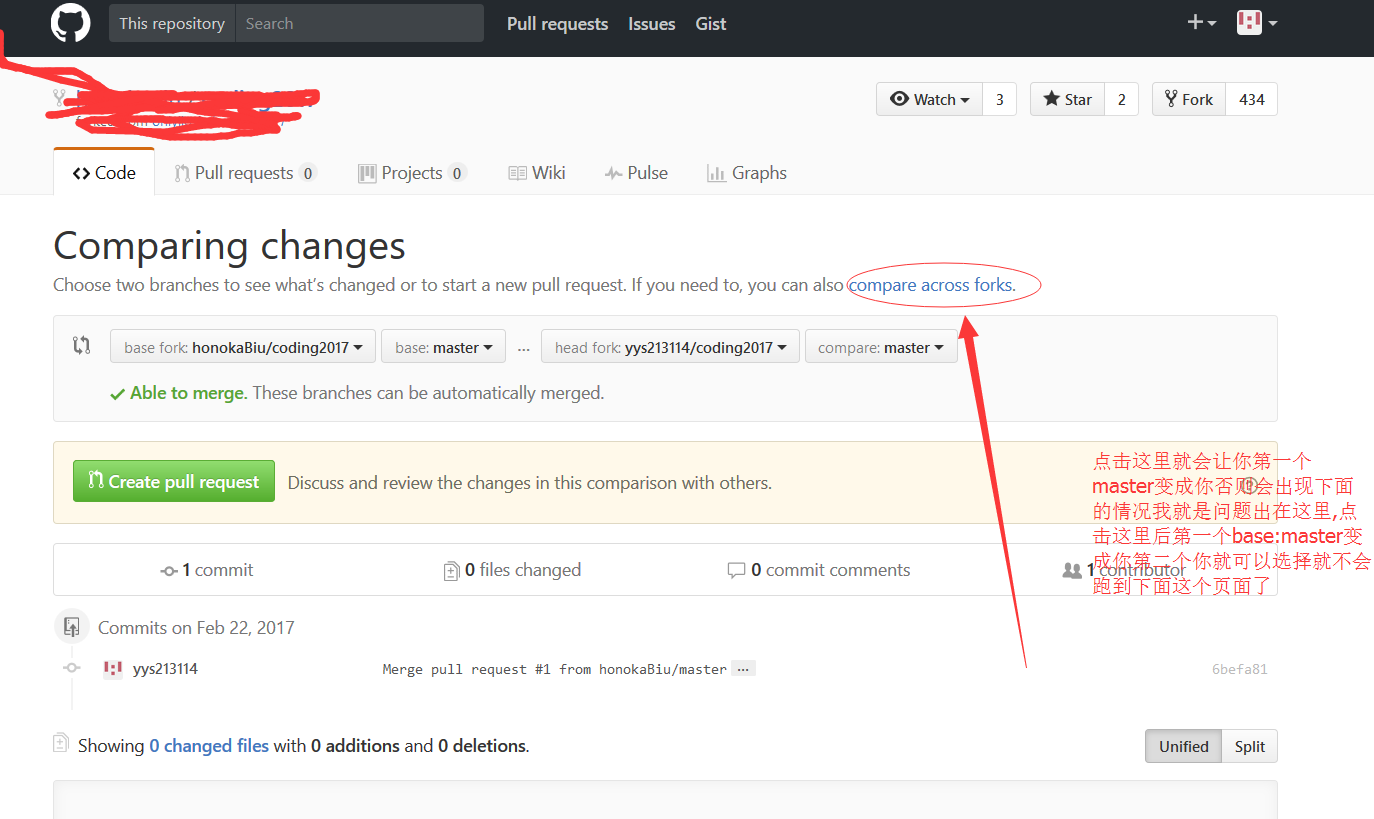
Task: Click the comment bubble icon beside commit comments
Action: (736, 570)
